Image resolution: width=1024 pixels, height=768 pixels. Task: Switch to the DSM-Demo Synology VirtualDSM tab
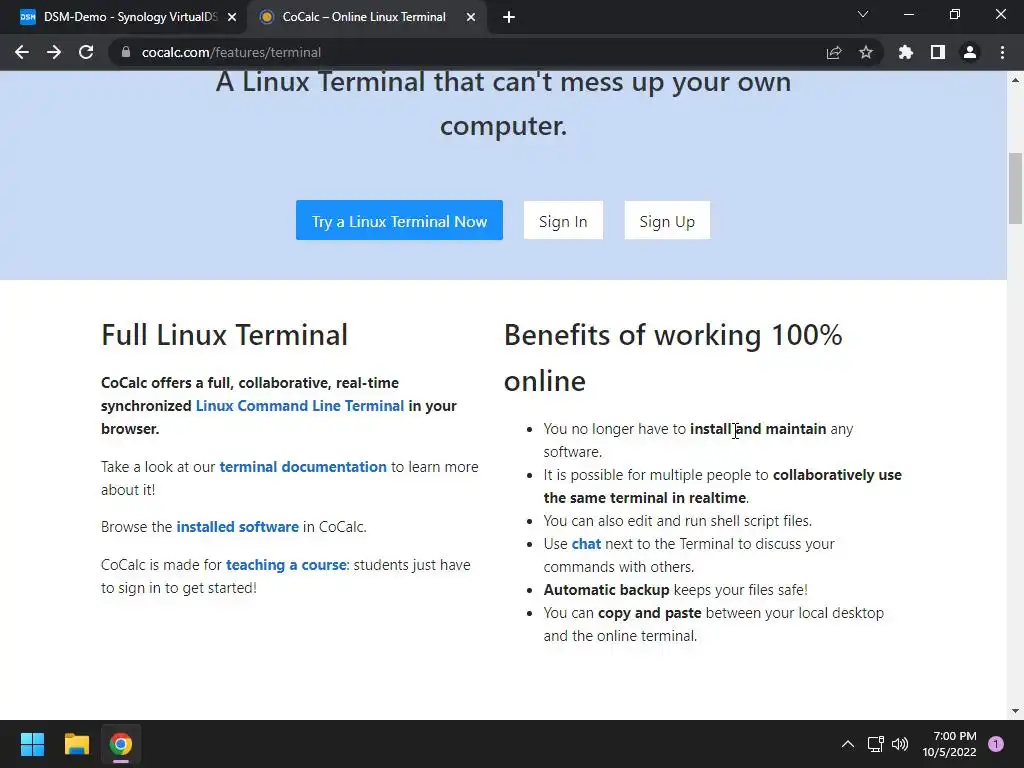(x=123, y=17)
